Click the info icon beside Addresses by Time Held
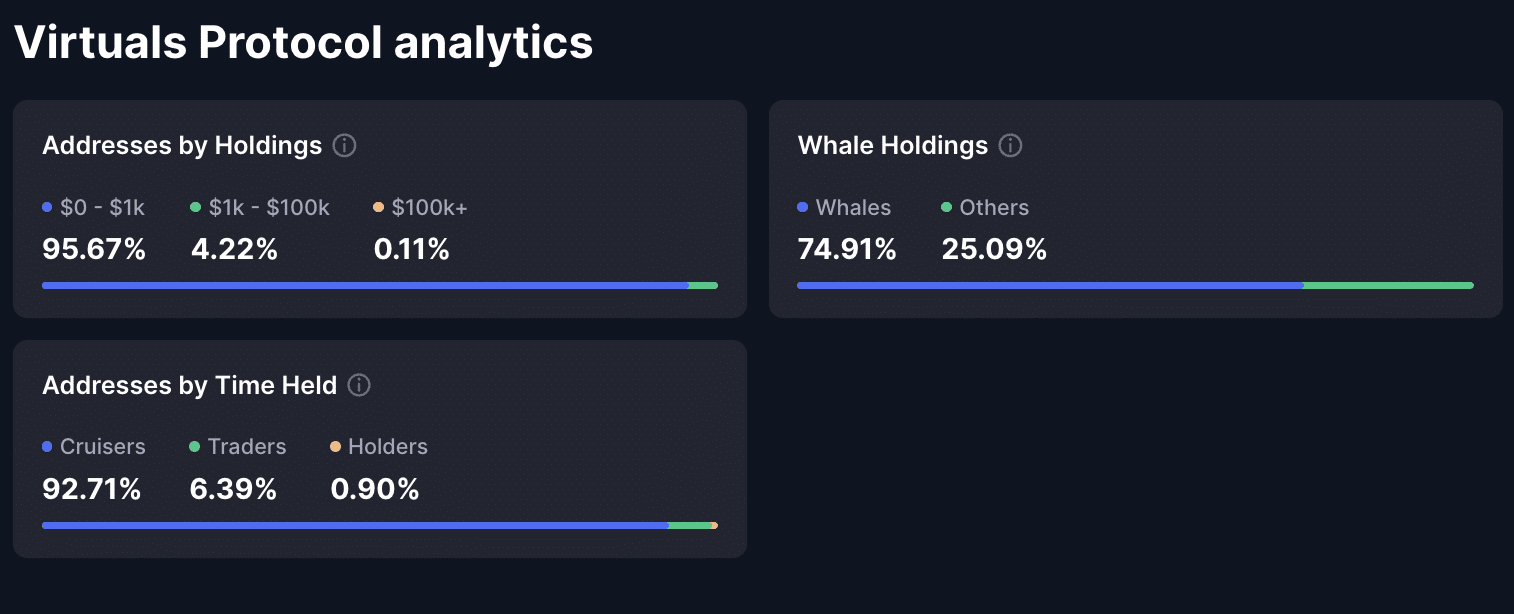This screenshot has width=1514, height=614. click(x=359, y=386)
